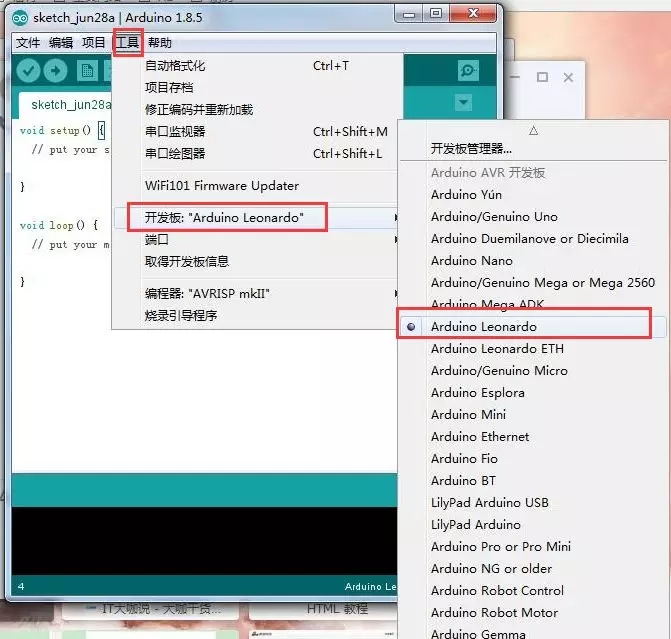Maximize the background window
Image resolution: width=671 pixels, height=639 pixels.
(x=542, y=77)
